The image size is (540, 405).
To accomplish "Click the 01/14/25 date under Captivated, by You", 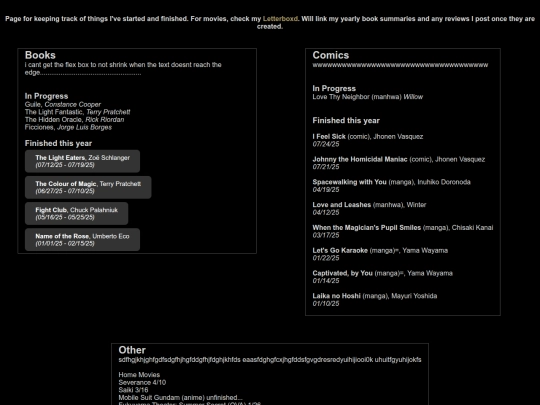I will [326, 281].
